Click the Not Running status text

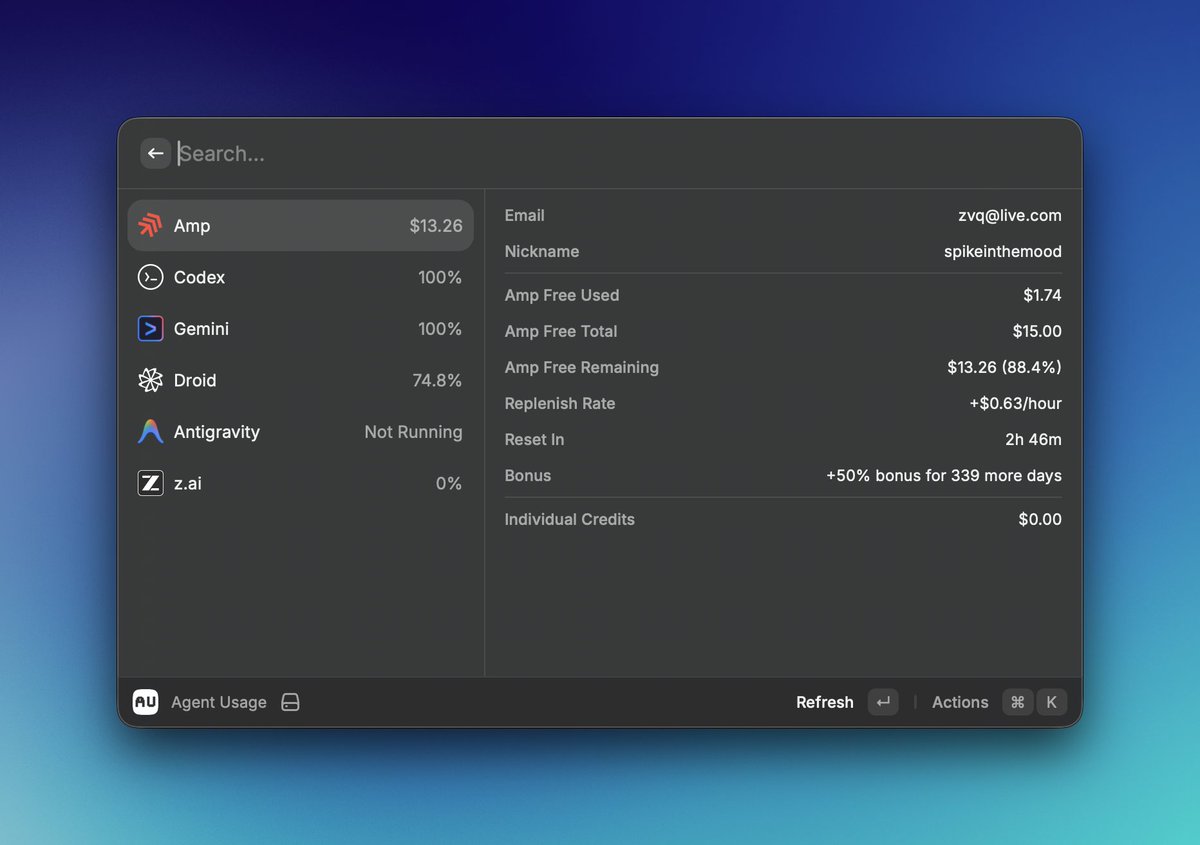(x=413, y=432)
